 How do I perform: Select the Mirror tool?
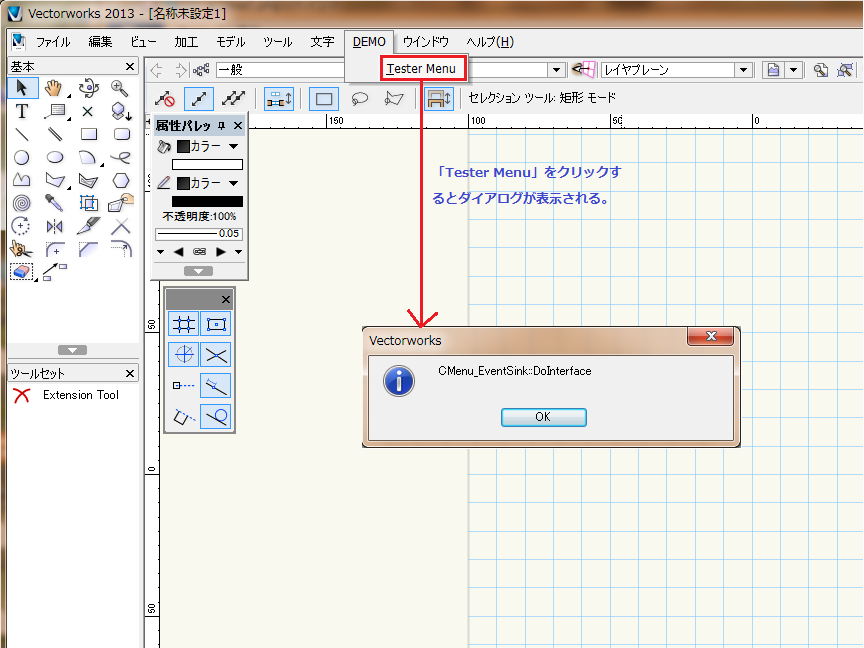click(55, 226)
